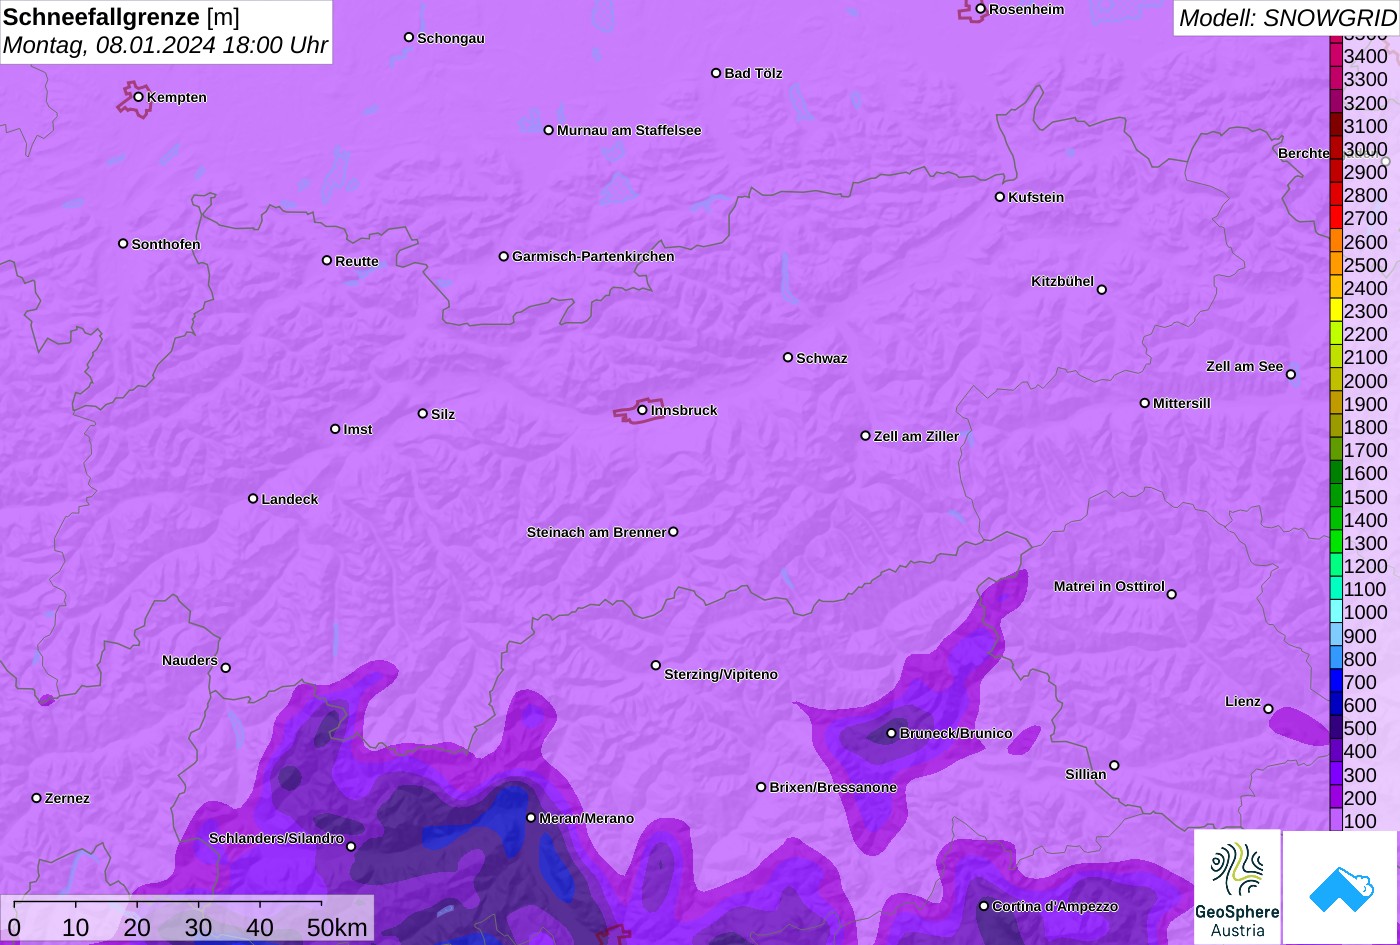The width and height of the screenshot is (1400, 945).
Task: Click the Bruneck/Brunico marker dot
Action: [x=891, y=733]
